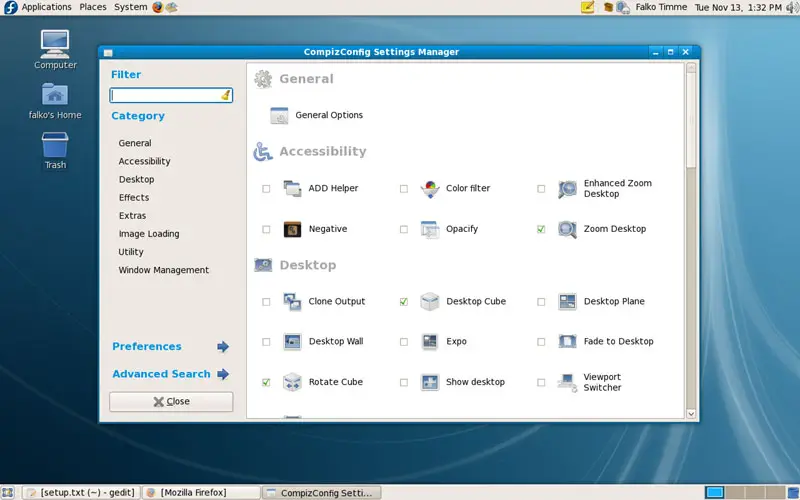The height and width of the screenshot is (500, 800).
Task: Click the Falko Timme user name in the panel
Action: [x=661, y=7]
